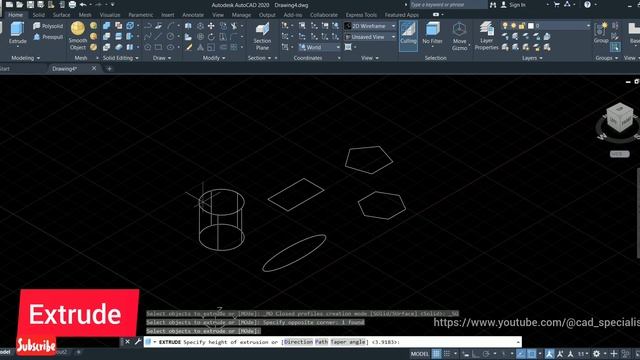Open the Express Tools ribbon tab
Viewport: 640px width, 360px height.
tap(361, 15)
